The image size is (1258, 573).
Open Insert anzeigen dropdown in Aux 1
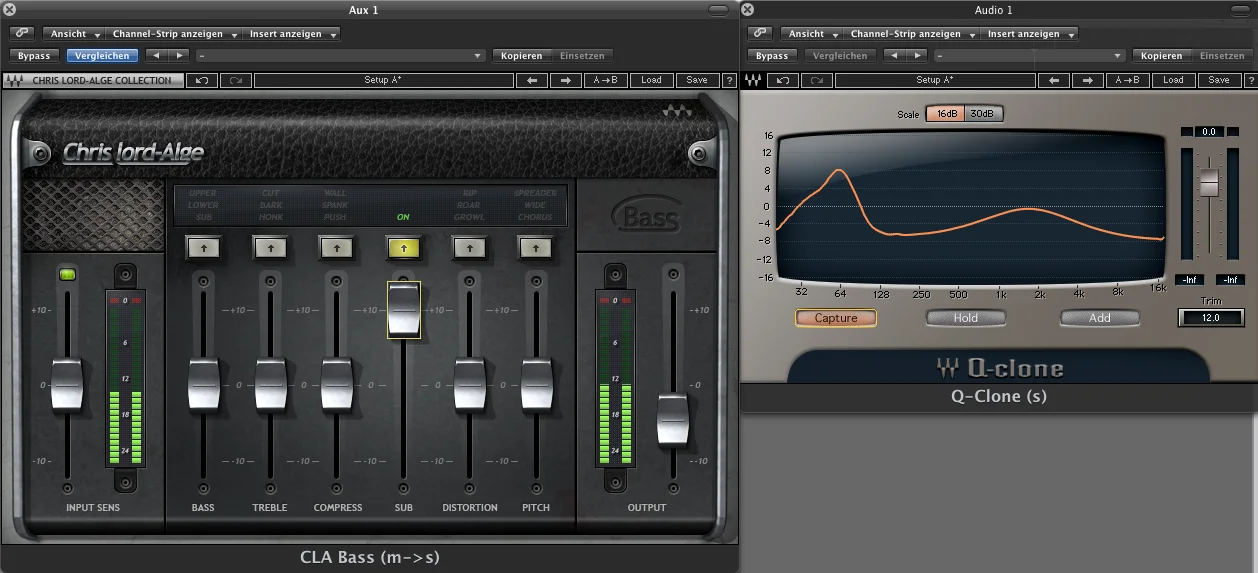[x=292, y=33]
